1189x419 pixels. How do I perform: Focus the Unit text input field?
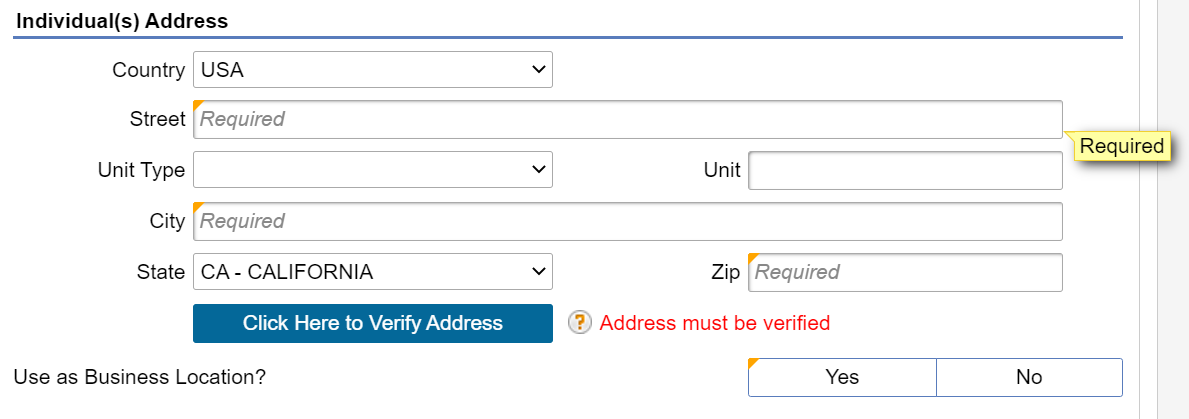[905, 170]
